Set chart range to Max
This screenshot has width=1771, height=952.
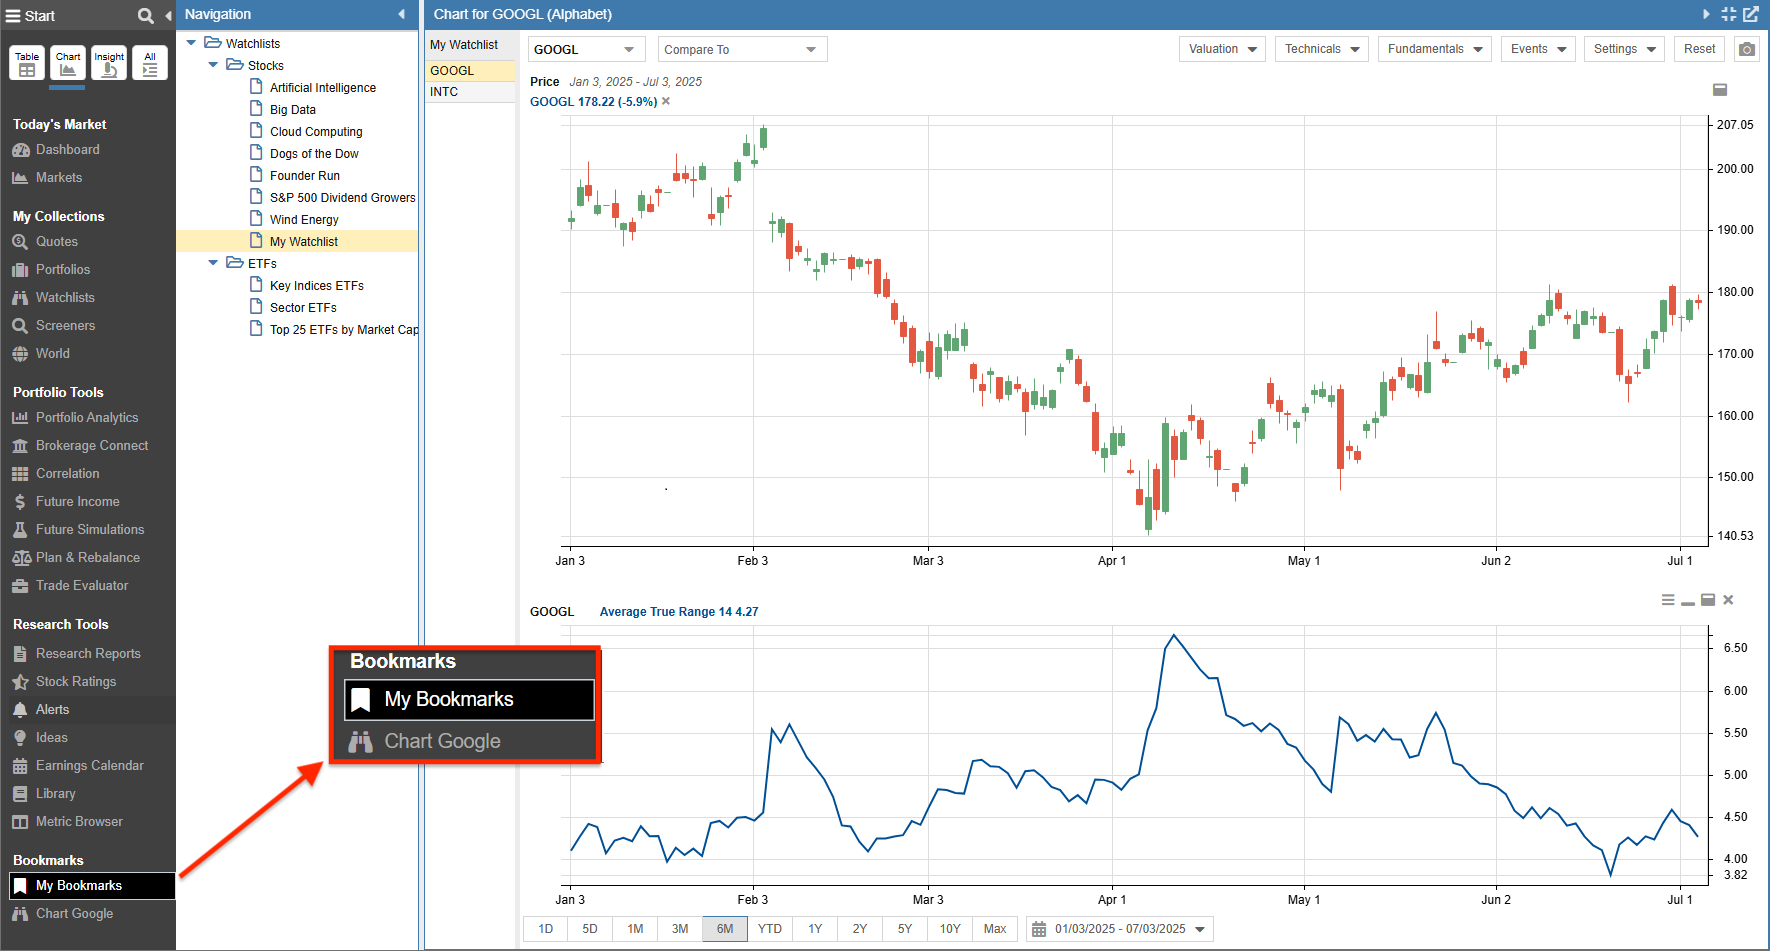tap(995, 929)
